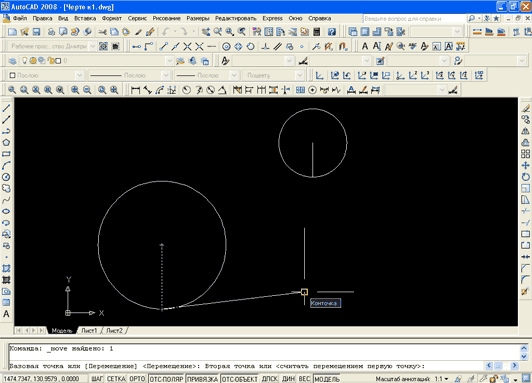This screenshot has width=532, height=383.
Task: Click the МОДЕЛЬ status bar button
Action: point(327,379)
